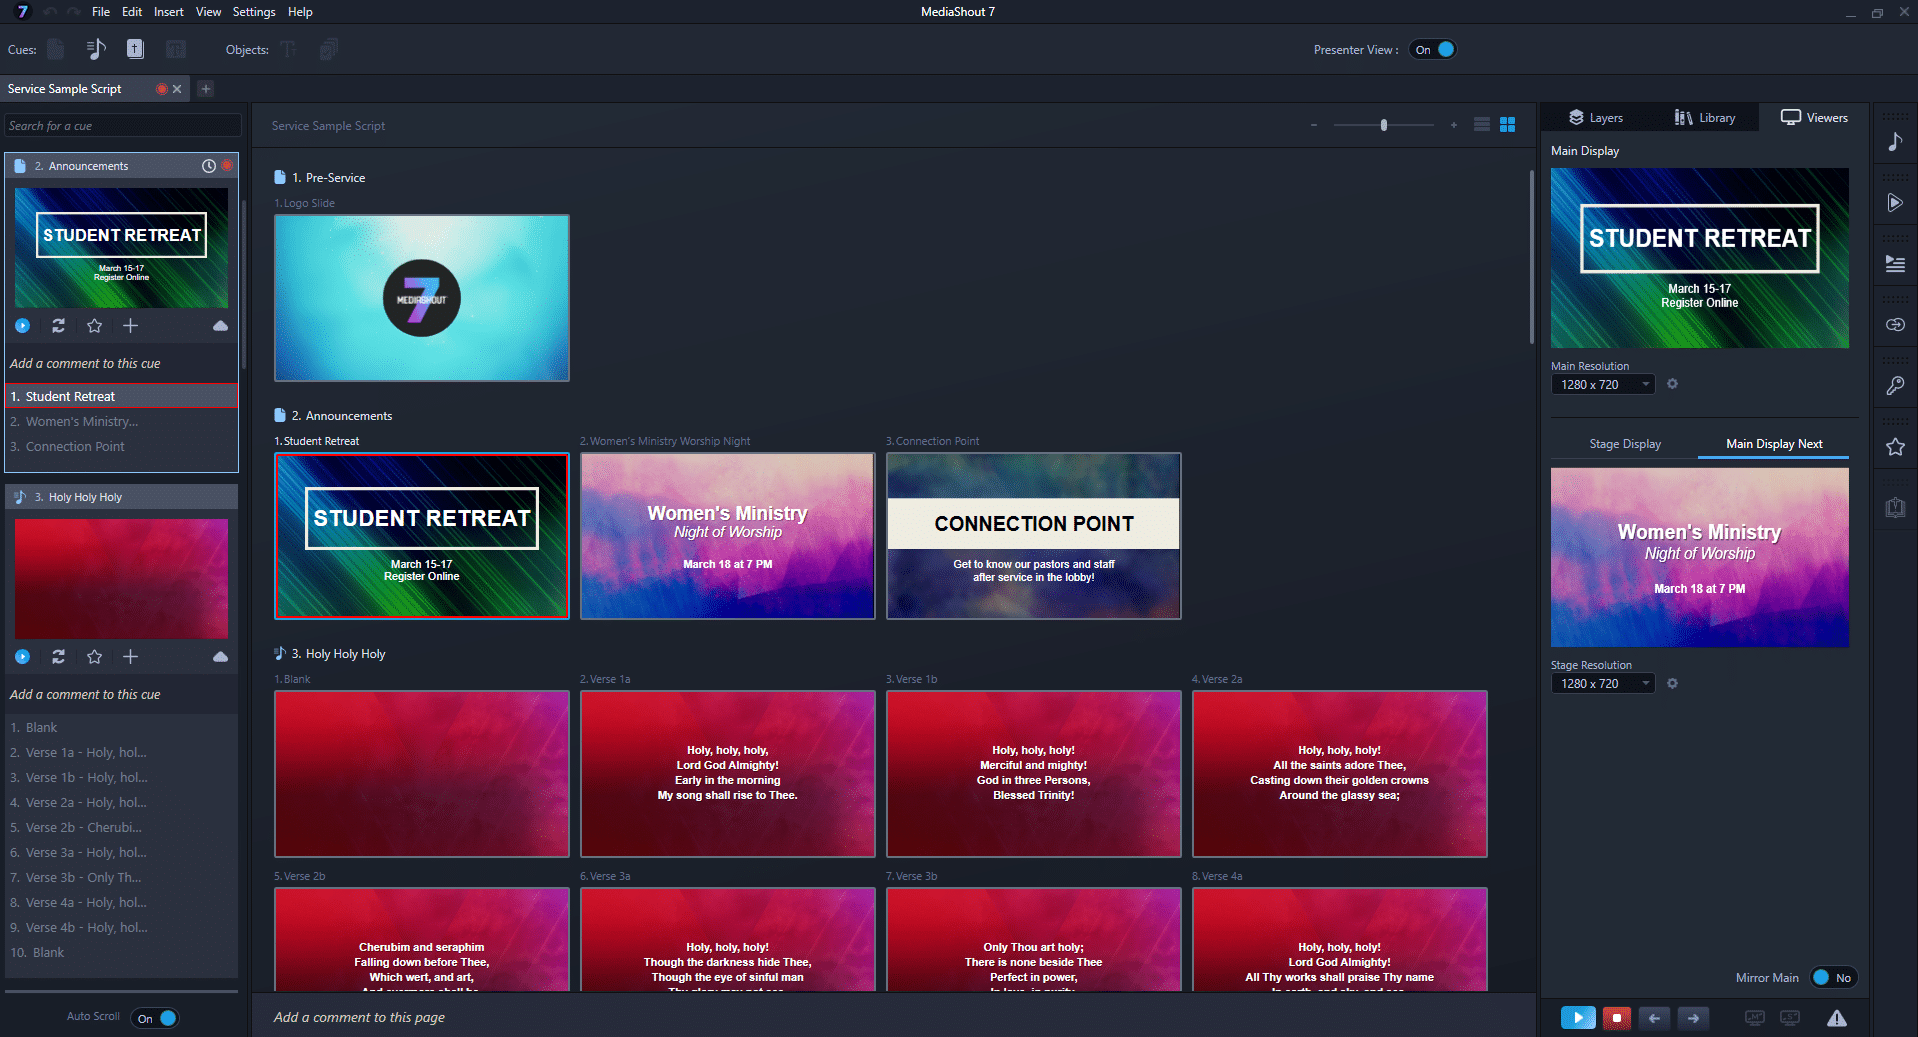
Task: Click loop icon under Announcements cue preview
Action: pos(58,326)
